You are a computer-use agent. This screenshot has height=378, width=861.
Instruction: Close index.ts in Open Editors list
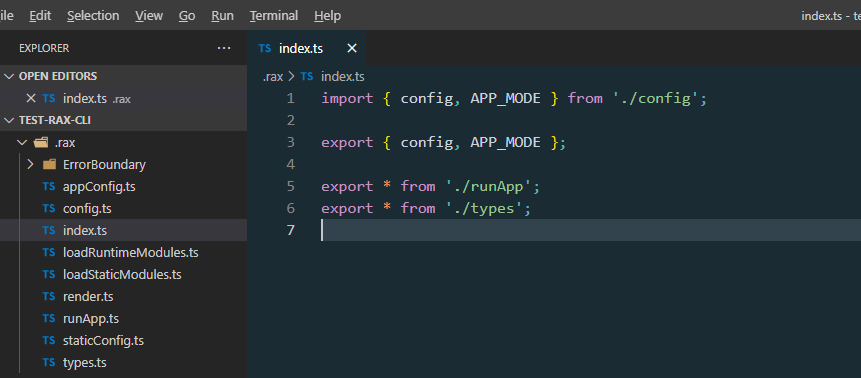(31, 99)
